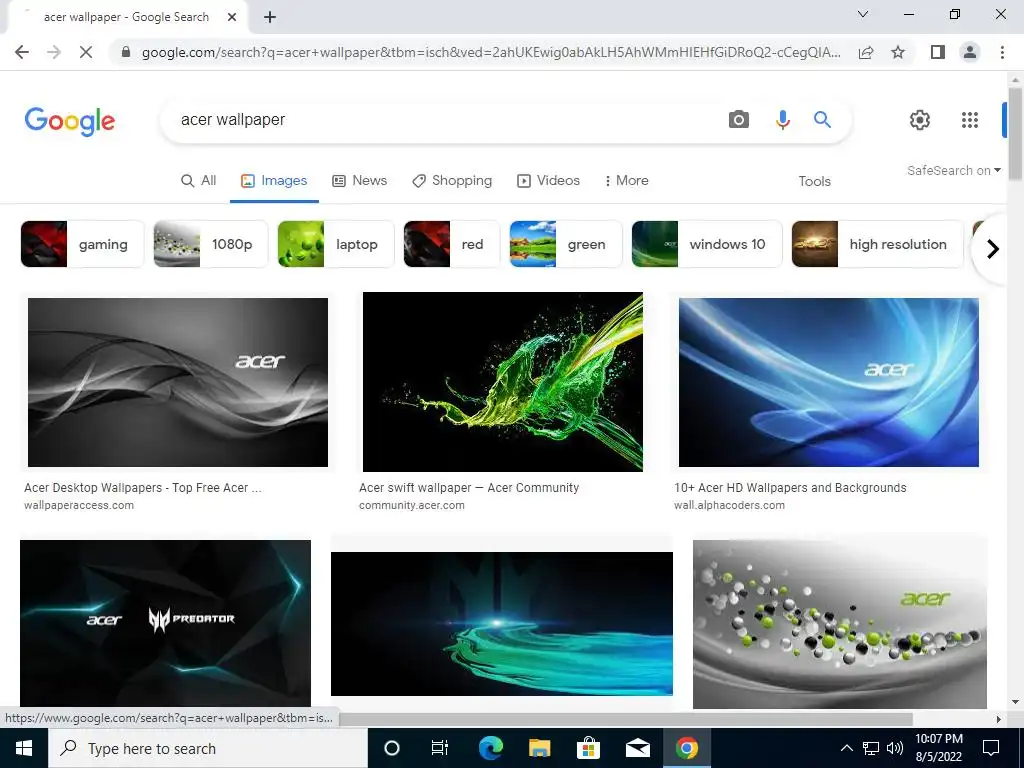The image size is (1024, 768).
Task: Open the blue Acer swirl wallpaper thumbnail
Action: [x=829, y=383]
